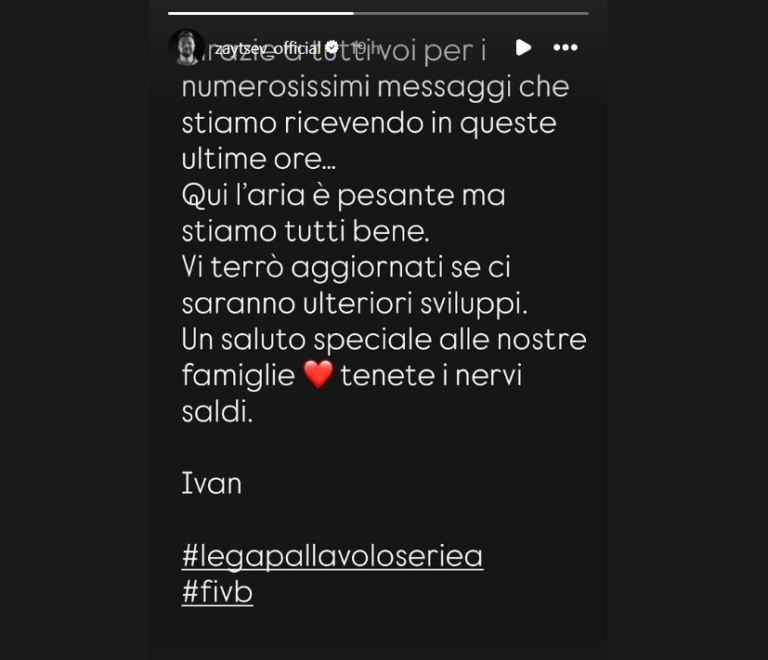
Task: Visit the zaytsev_official username link
Action: 267,48
